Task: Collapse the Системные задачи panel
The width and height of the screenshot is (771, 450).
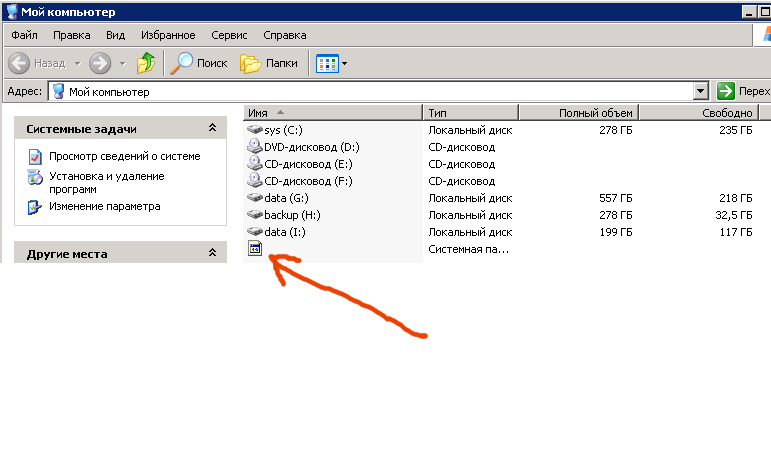Action: (211, 128)
